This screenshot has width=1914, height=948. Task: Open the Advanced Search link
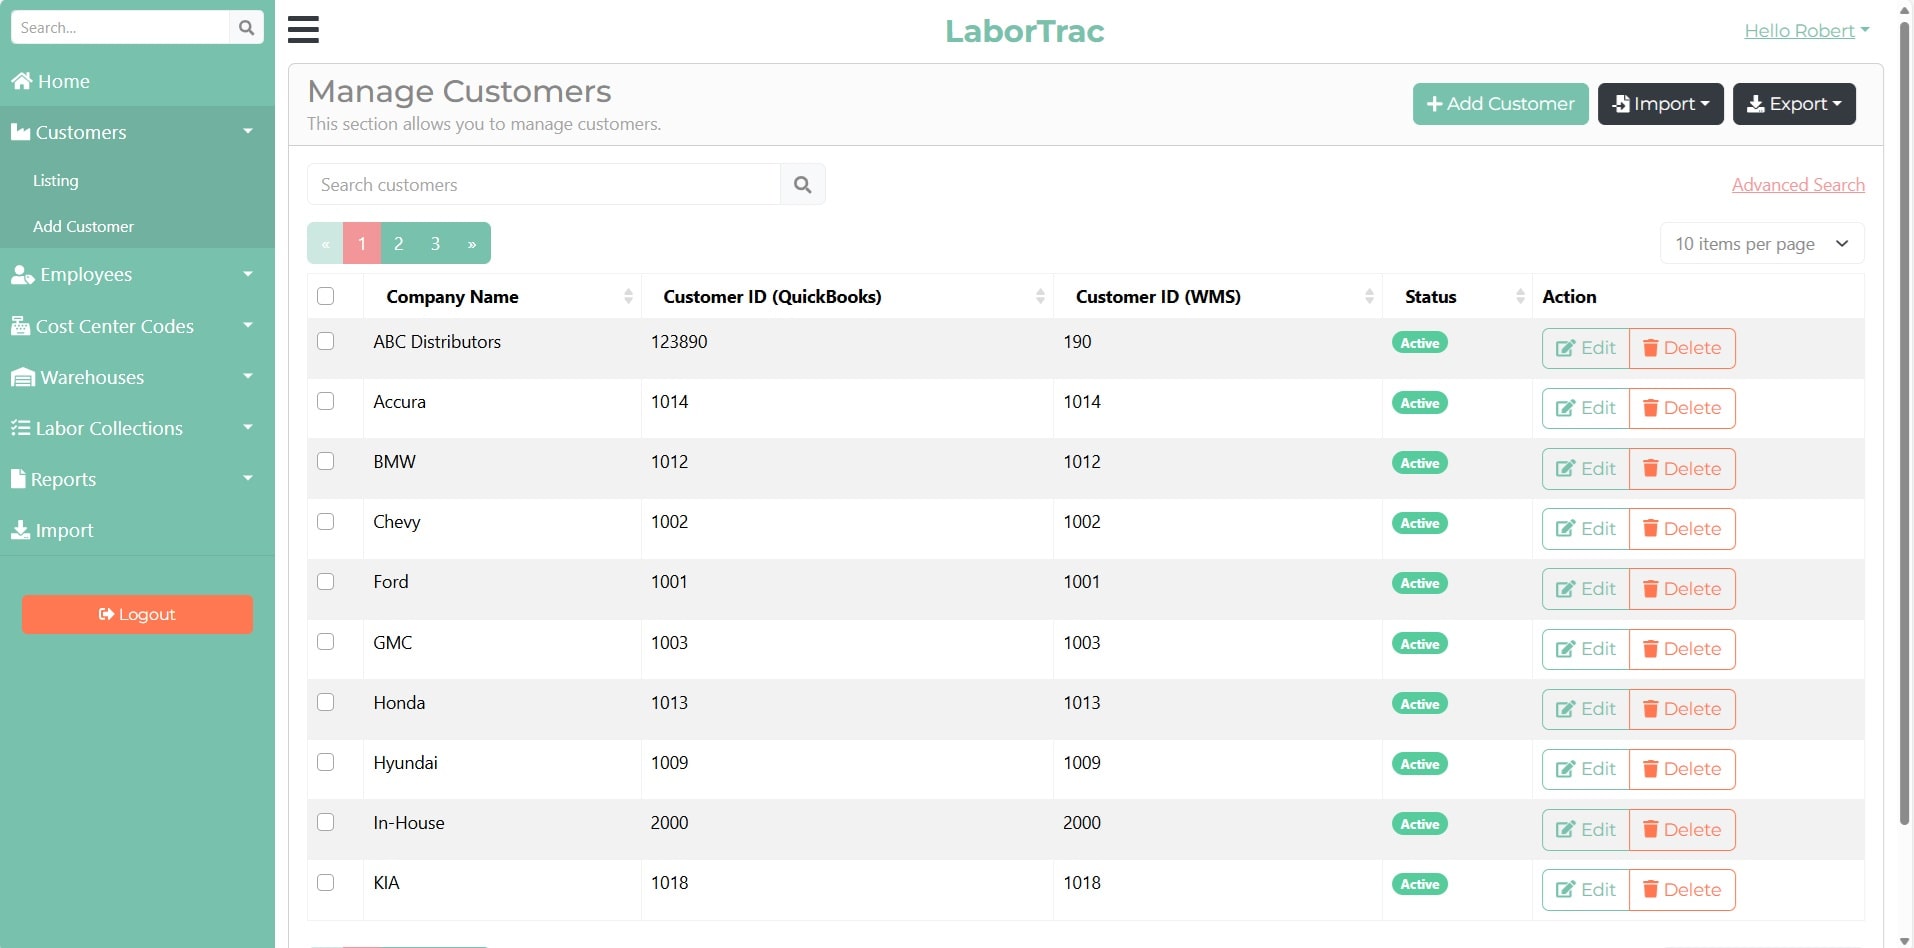1797,185
